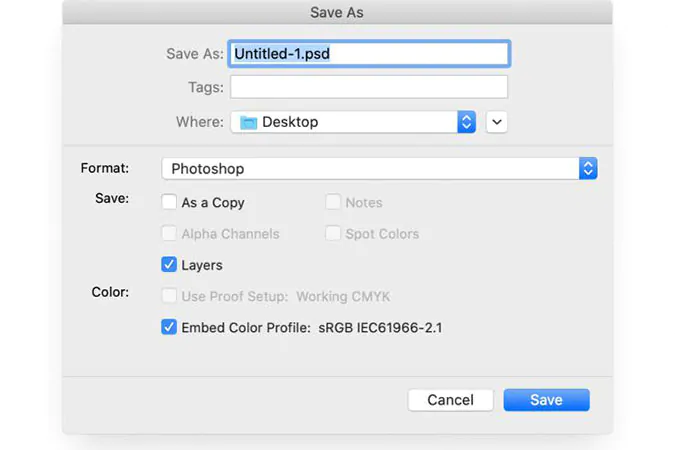Screen dimensions: 675x450
Task: Disable the Embed Color Profile checkbox
Action: pos(170,327)
